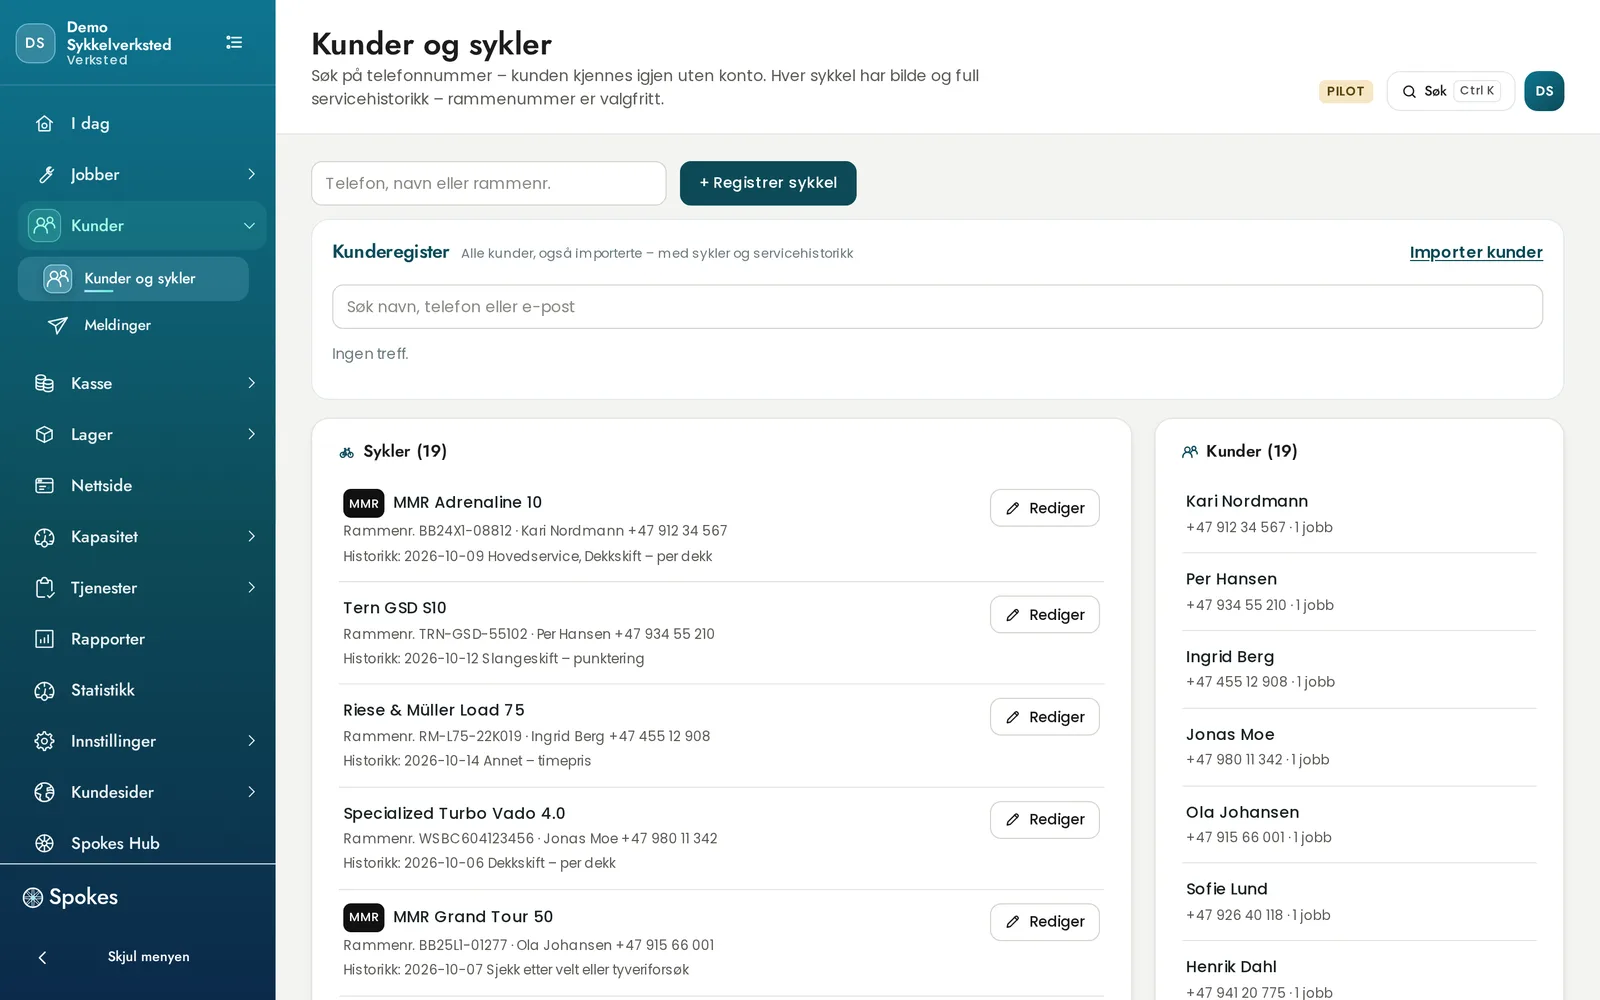Expand the Kundesider submenu chevron
The width and height of the screenshot is (1600, 1000).
tap(251, 792)
